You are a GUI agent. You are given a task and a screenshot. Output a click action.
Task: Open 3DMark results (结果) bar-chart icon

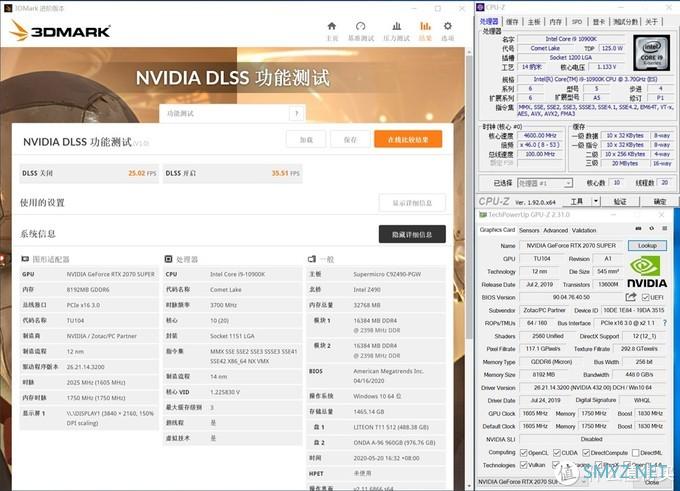point(425,26)
